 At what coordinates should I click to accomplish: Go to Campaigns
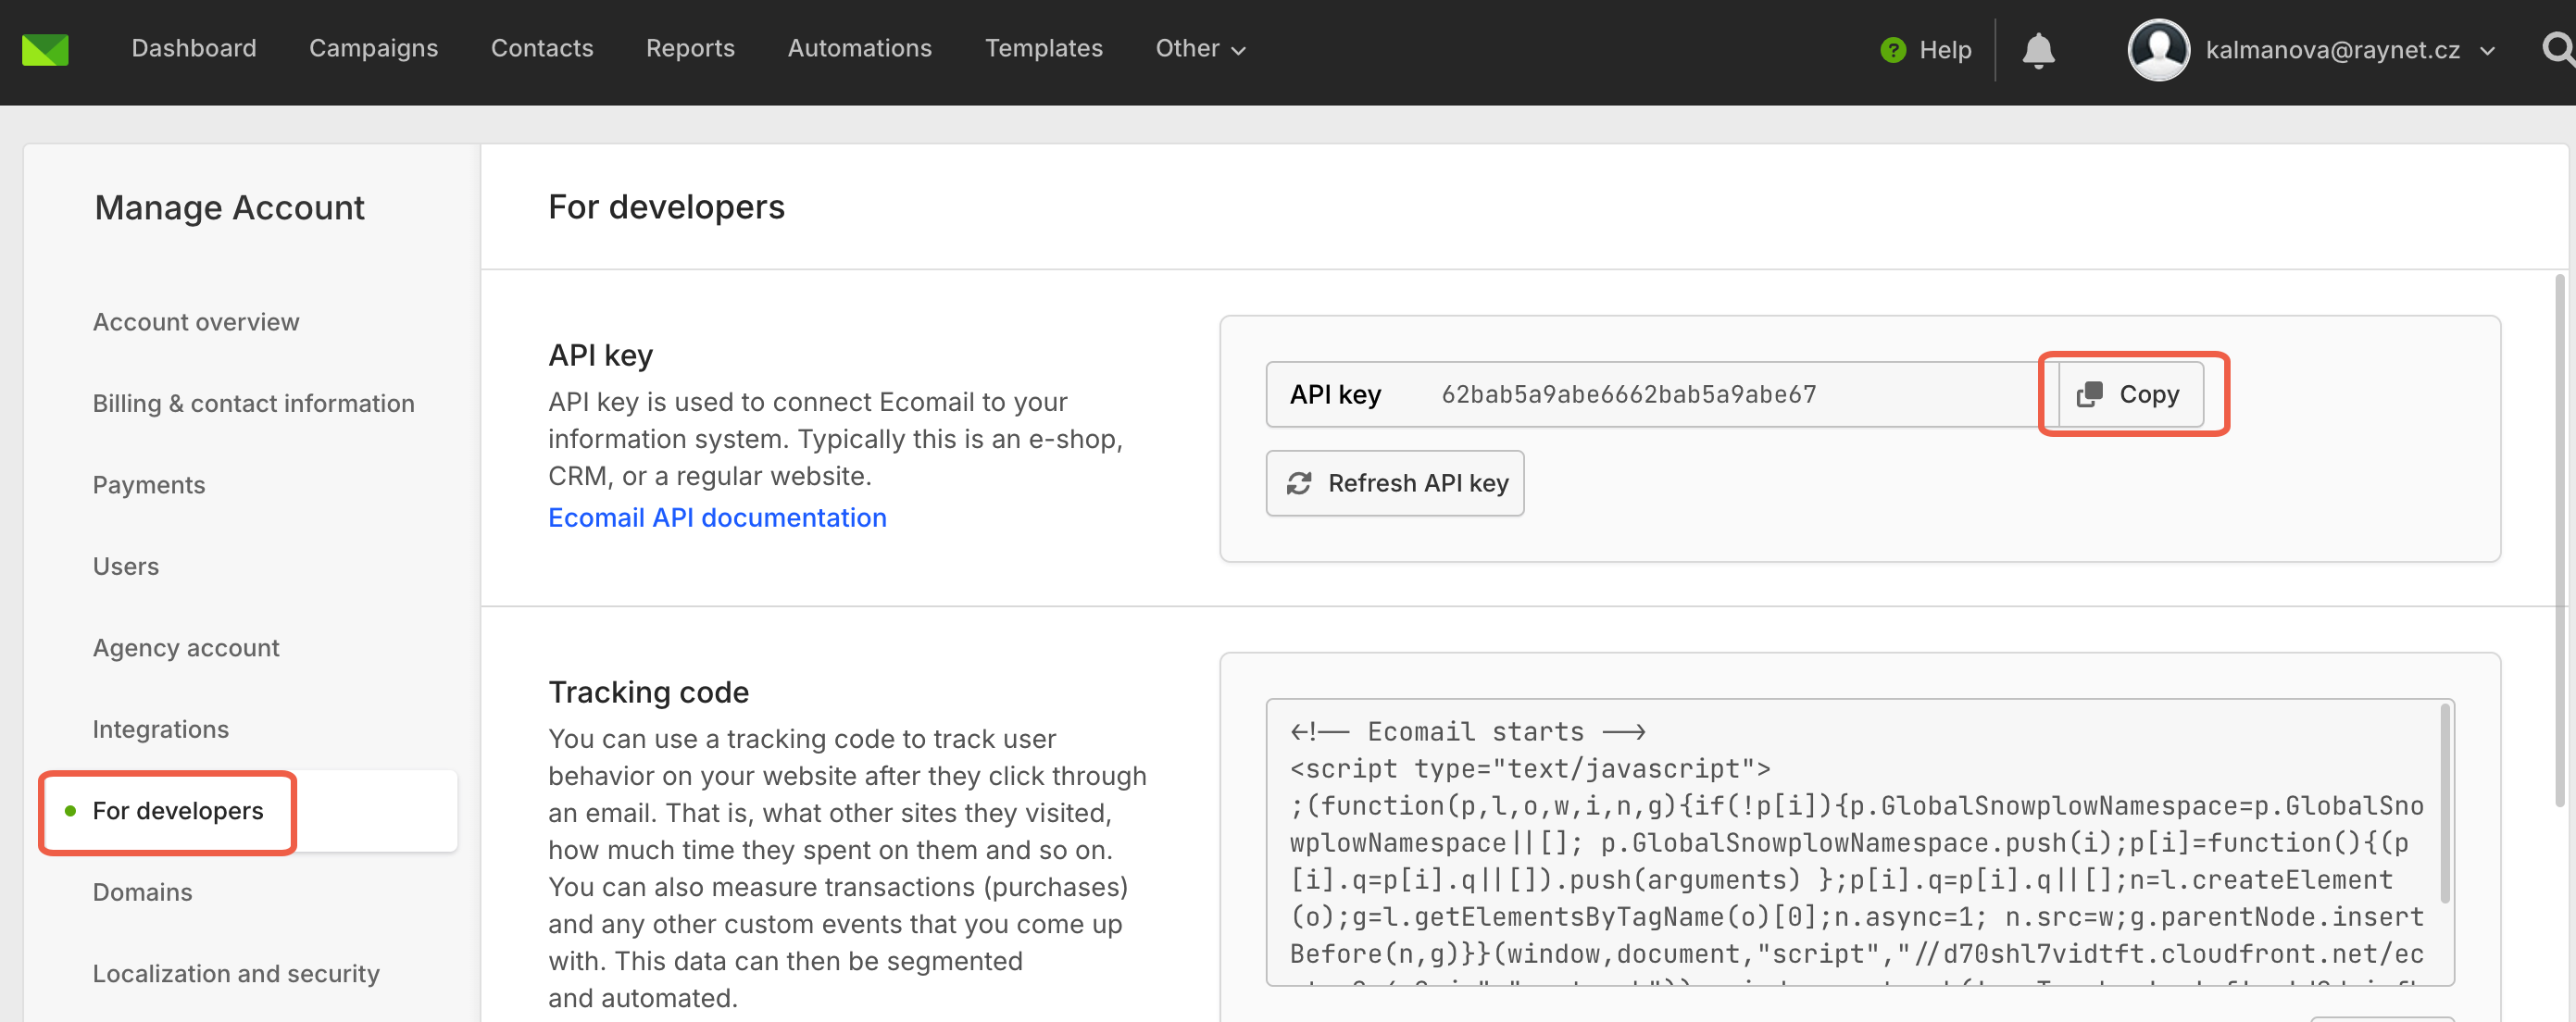pyautogui.click(x=373, y=48)
